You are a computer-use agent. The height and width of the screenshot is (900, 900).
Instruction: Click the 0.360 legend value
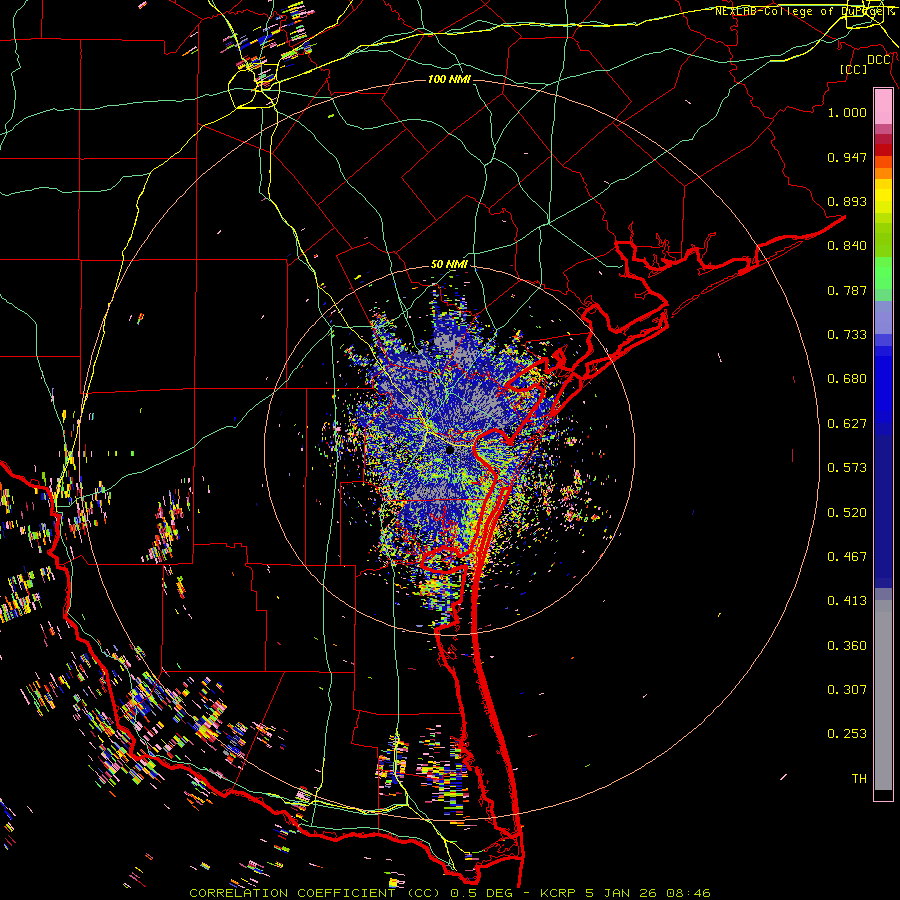(847, 646)
